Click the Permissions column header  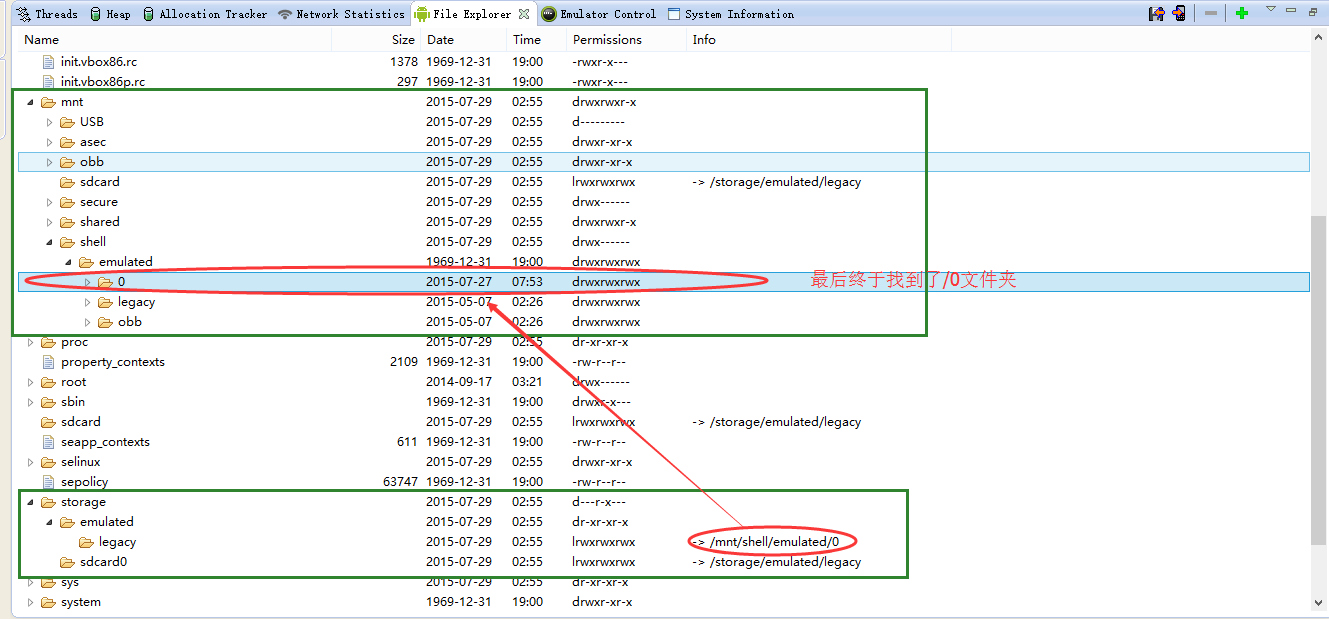coord(607,40)
